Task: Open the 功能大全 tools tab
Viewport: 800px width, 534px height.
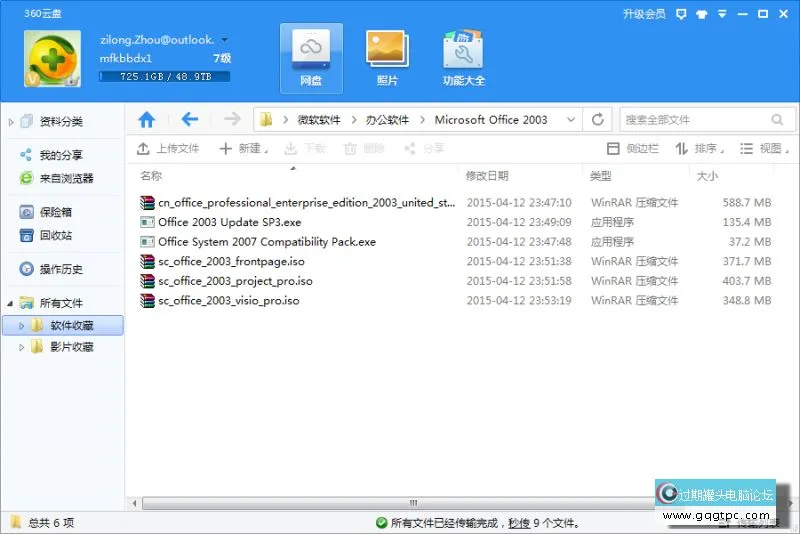Action: [463, 58]
